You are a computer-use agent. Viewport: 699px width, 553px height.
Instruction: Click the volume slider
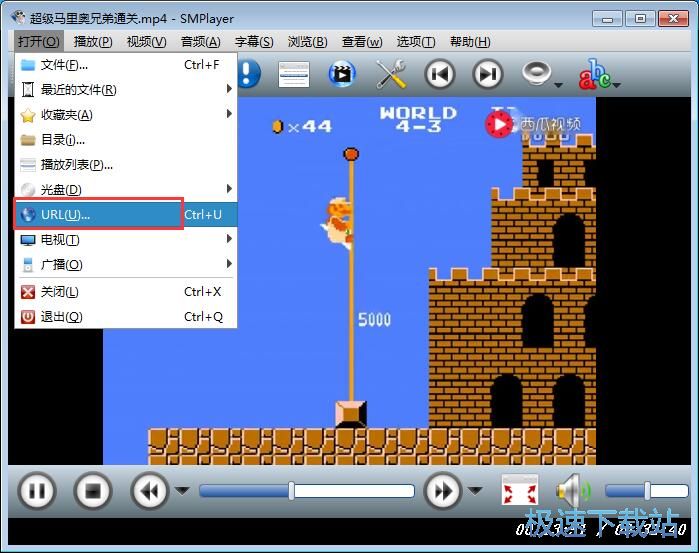(647, 491)
